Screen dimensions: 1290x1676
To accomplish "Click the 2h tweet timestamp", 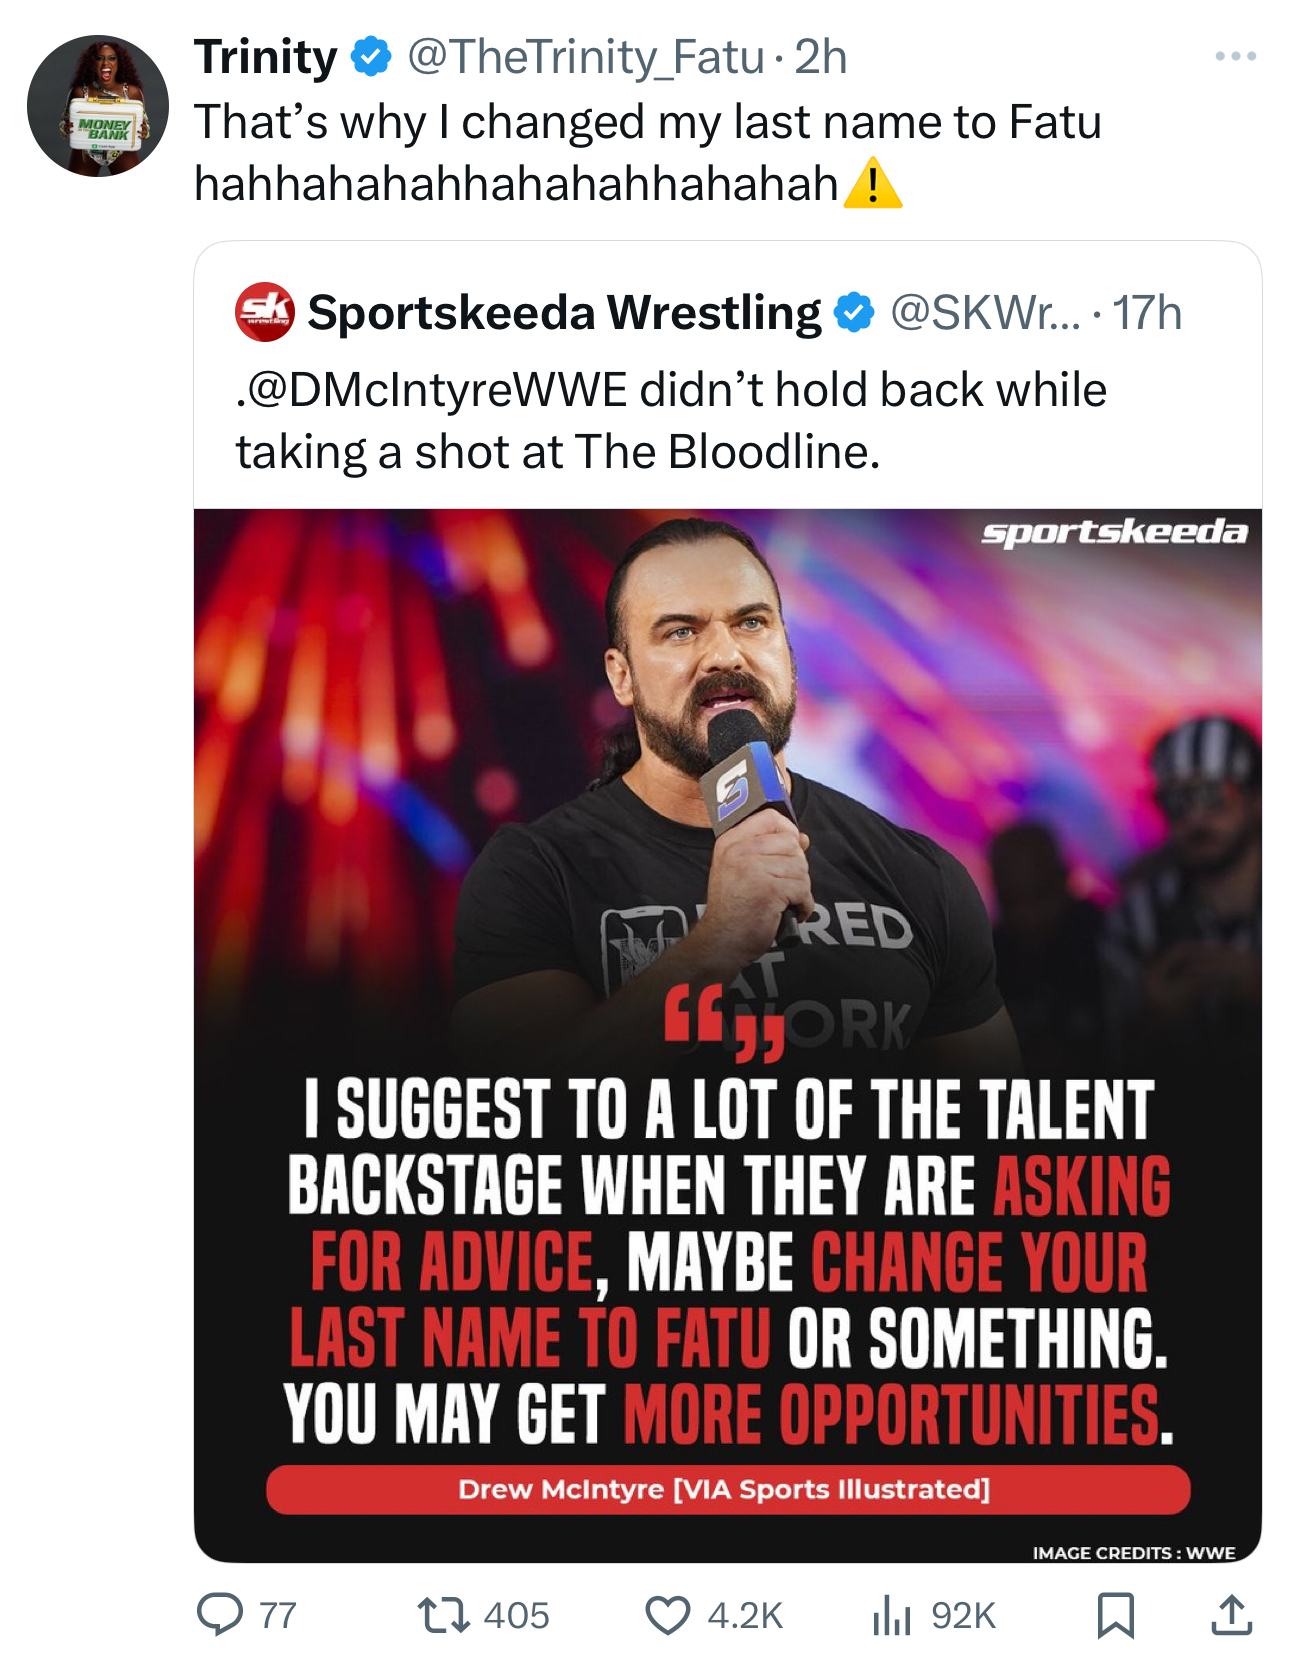I will click(821, 57).
